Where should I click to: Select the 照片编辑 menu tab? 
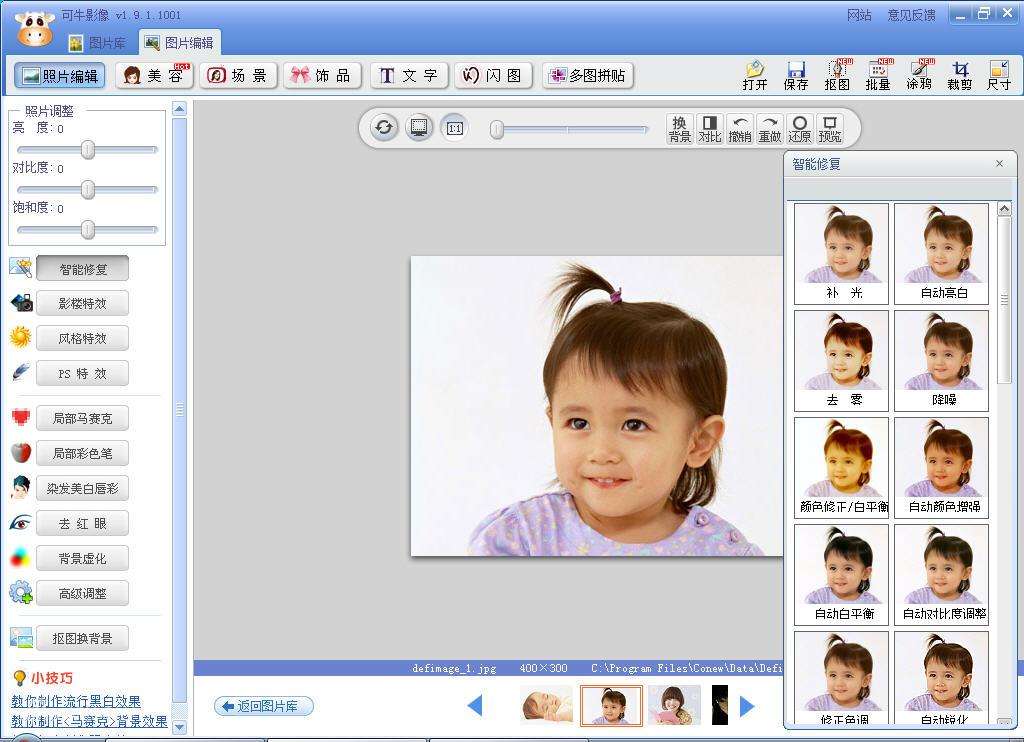[x=59, y=76]
